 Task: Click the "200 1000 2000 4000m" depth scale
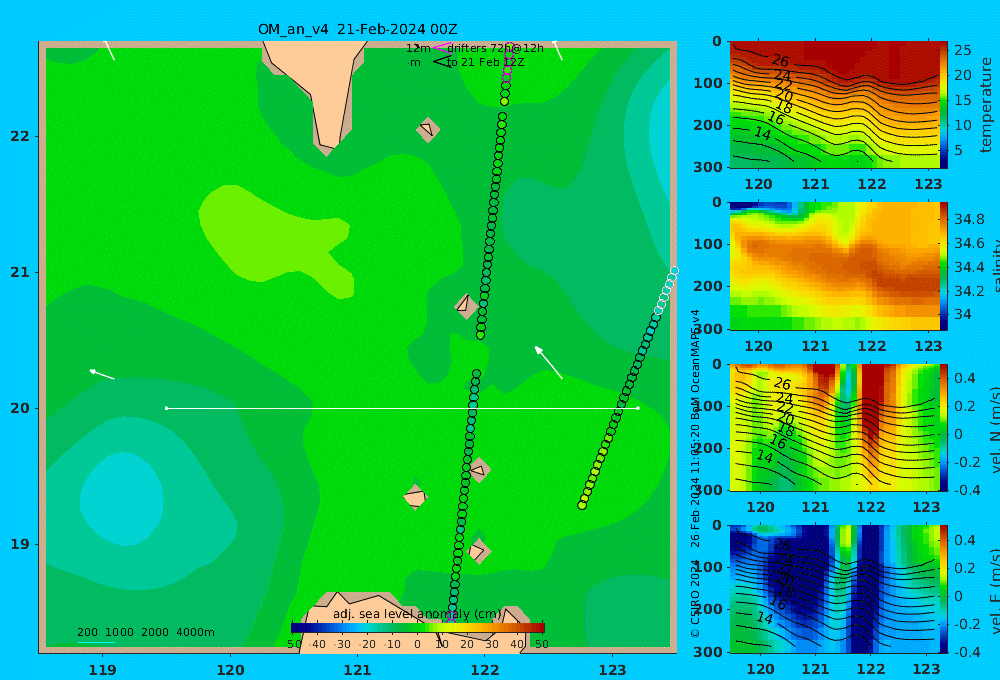tap(145, 632)
